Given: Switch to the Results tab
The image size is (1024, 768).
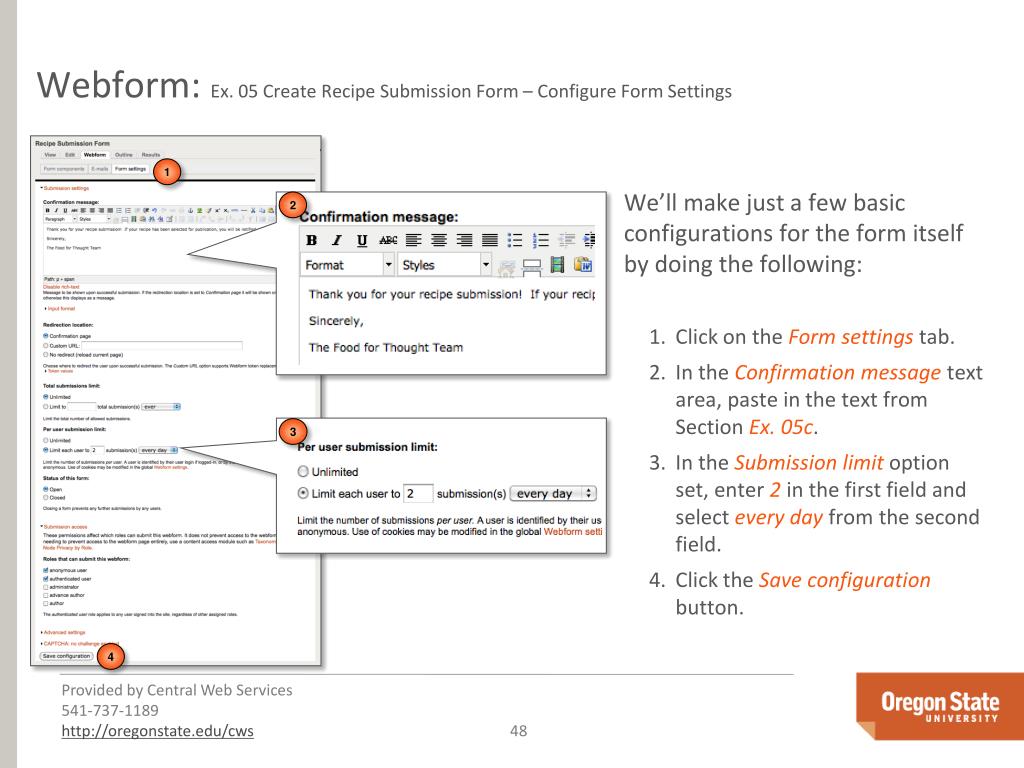Looking at the screenshot, I should (x=151, y=155).
